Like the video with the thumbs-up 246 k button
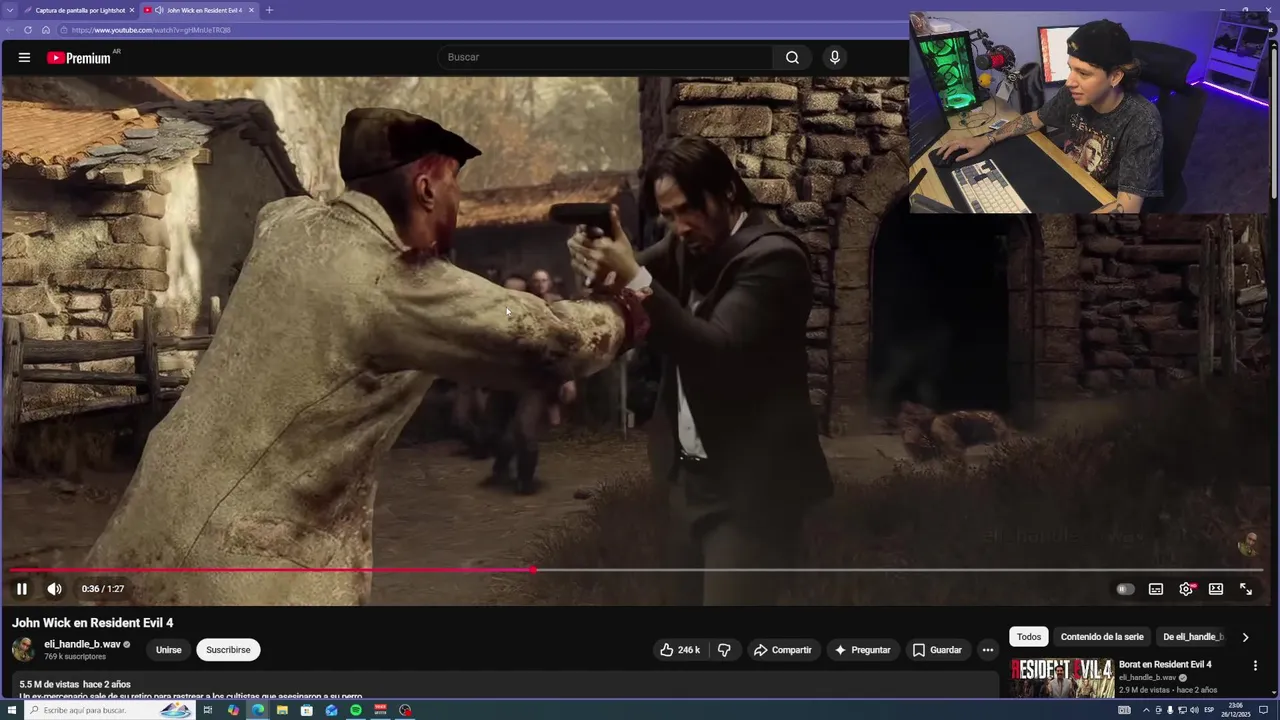The width and height of the screenshot is (1280, 720). 680,650
